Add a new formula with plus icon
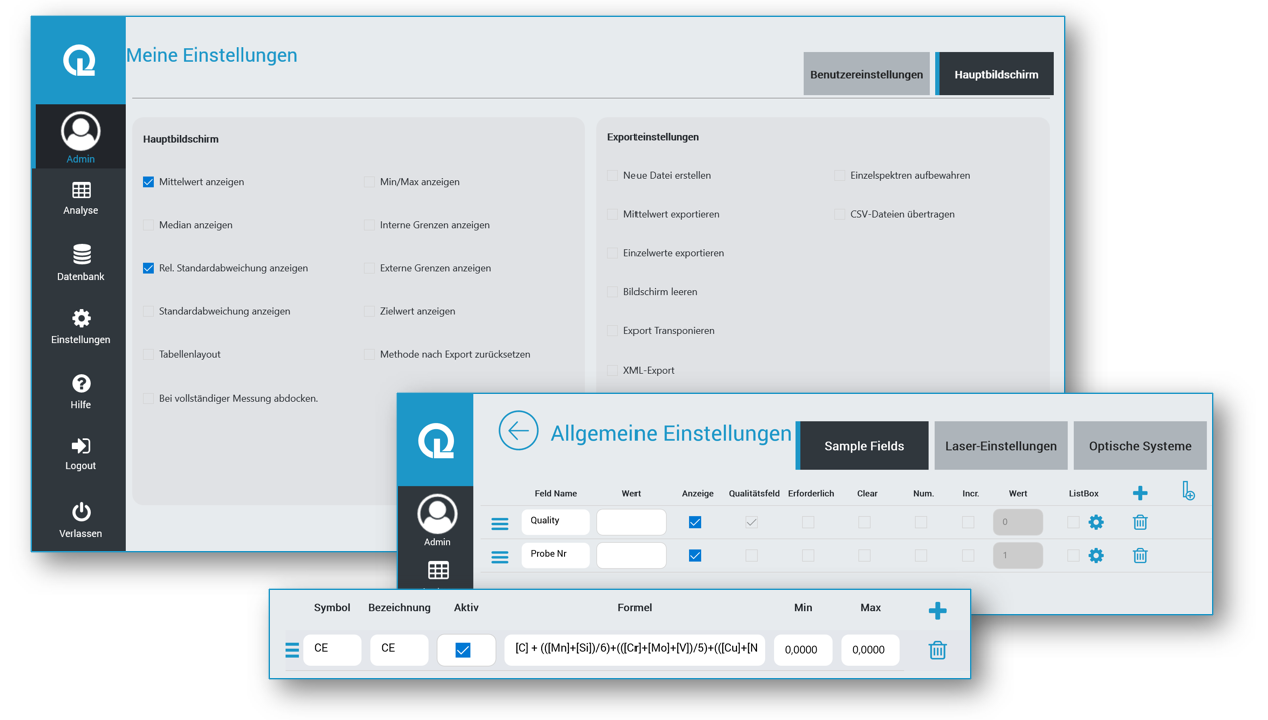Viewport: 1268px width, 720px height. pos(937,610)
